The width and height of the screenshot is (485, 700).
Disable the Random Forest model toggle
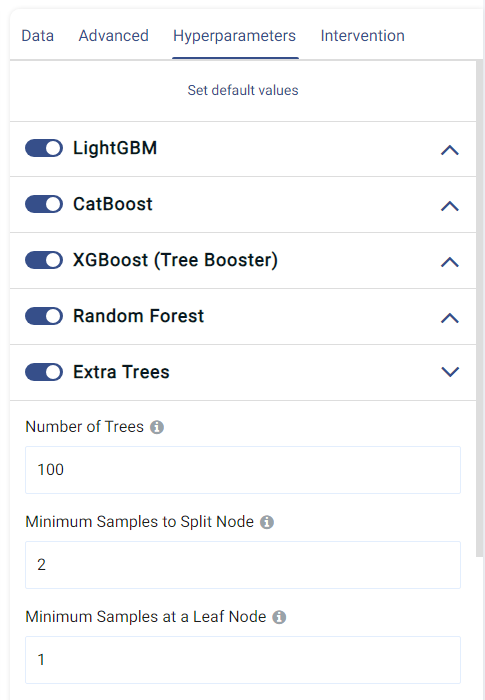[x=44, y=316]
